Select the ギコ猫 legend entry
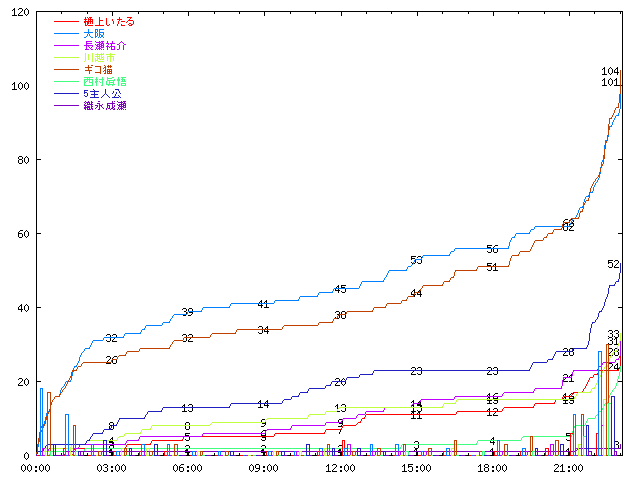This screenshot has height=480, width=640. point(98,70)
